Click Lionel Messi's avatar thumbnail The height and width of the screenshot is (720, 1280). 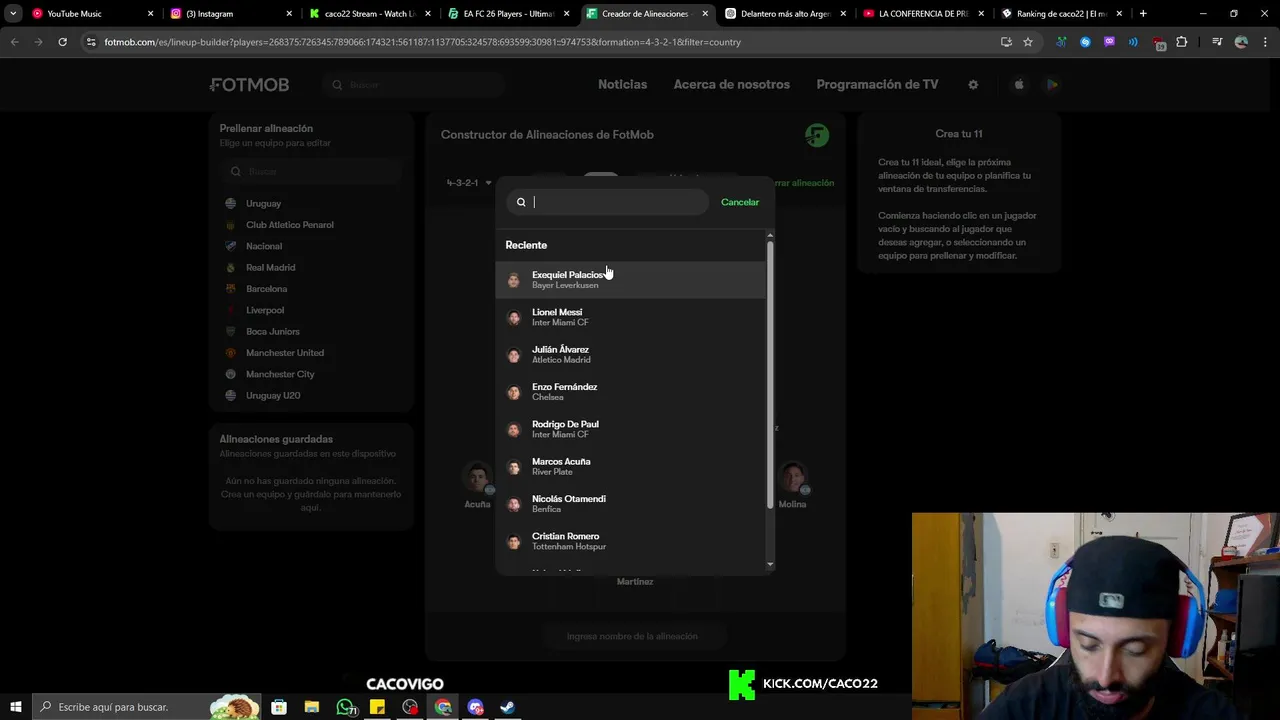point(514,318)
